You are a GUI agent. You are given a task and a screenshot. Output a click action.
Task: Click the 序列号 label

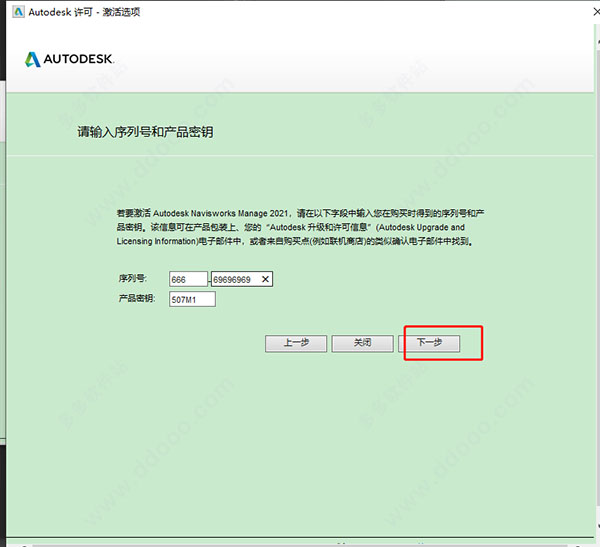[133, 278]
